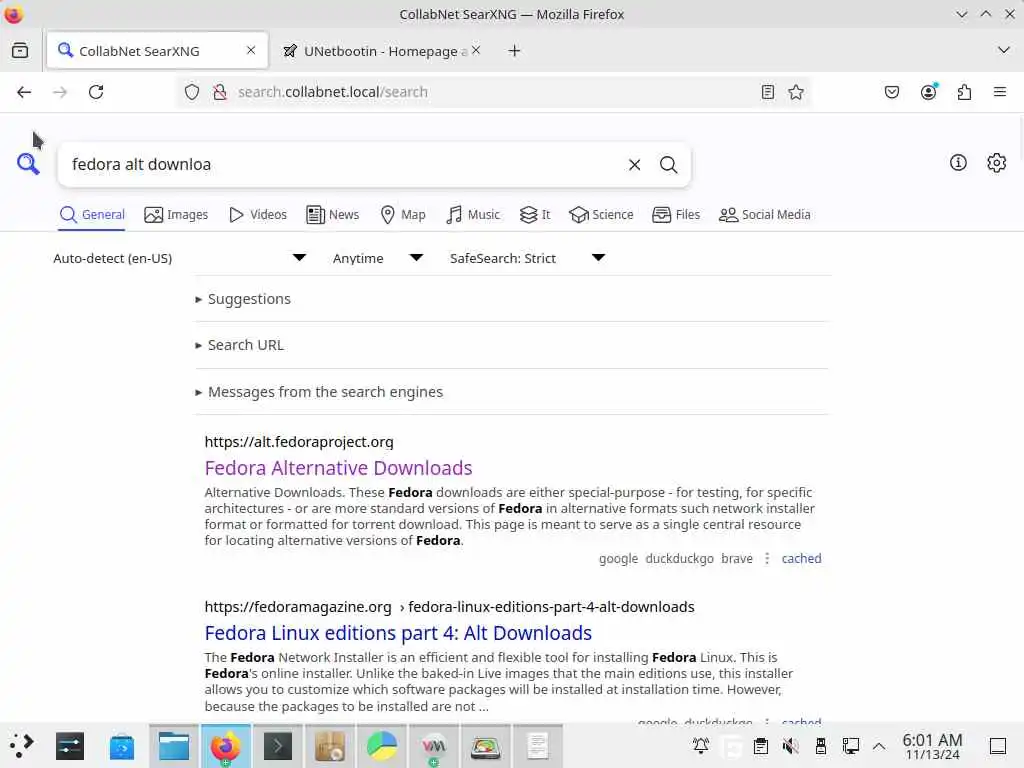
Task: Switch to the UNetbootin Homepage tab
Action: (383, 51)
